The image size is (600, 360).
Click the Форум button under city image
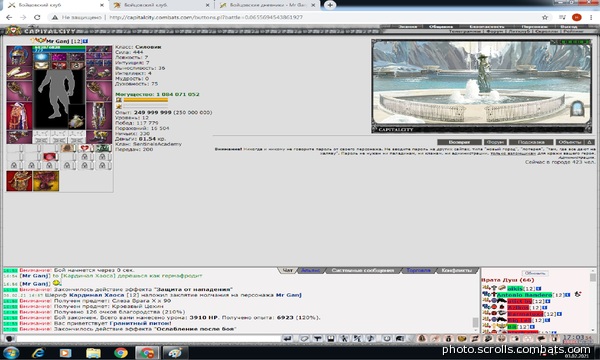pyautogui.click(x=495, y=142)
